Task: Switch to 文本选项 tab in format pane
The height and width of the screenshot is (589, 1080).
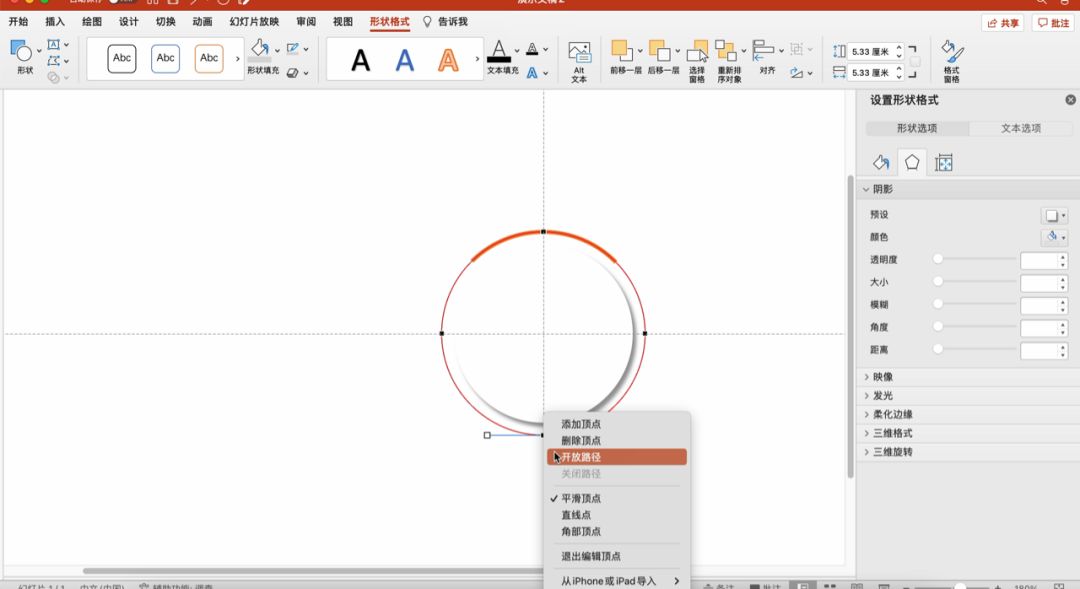Action: (1021, 128)
